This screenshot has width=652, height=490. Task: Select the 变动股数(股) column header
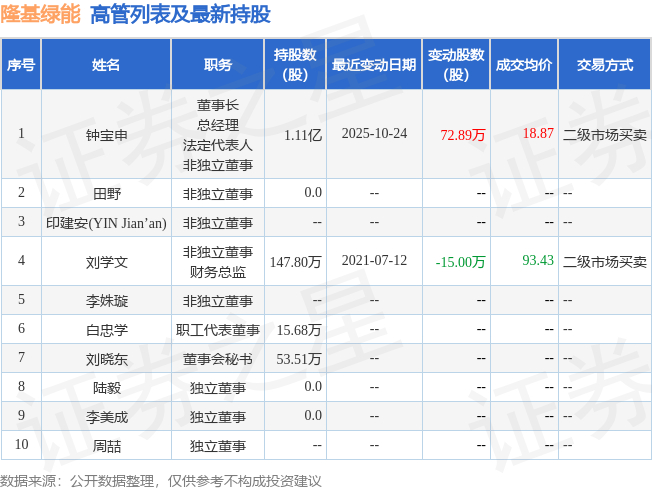[x=456, y=64]
